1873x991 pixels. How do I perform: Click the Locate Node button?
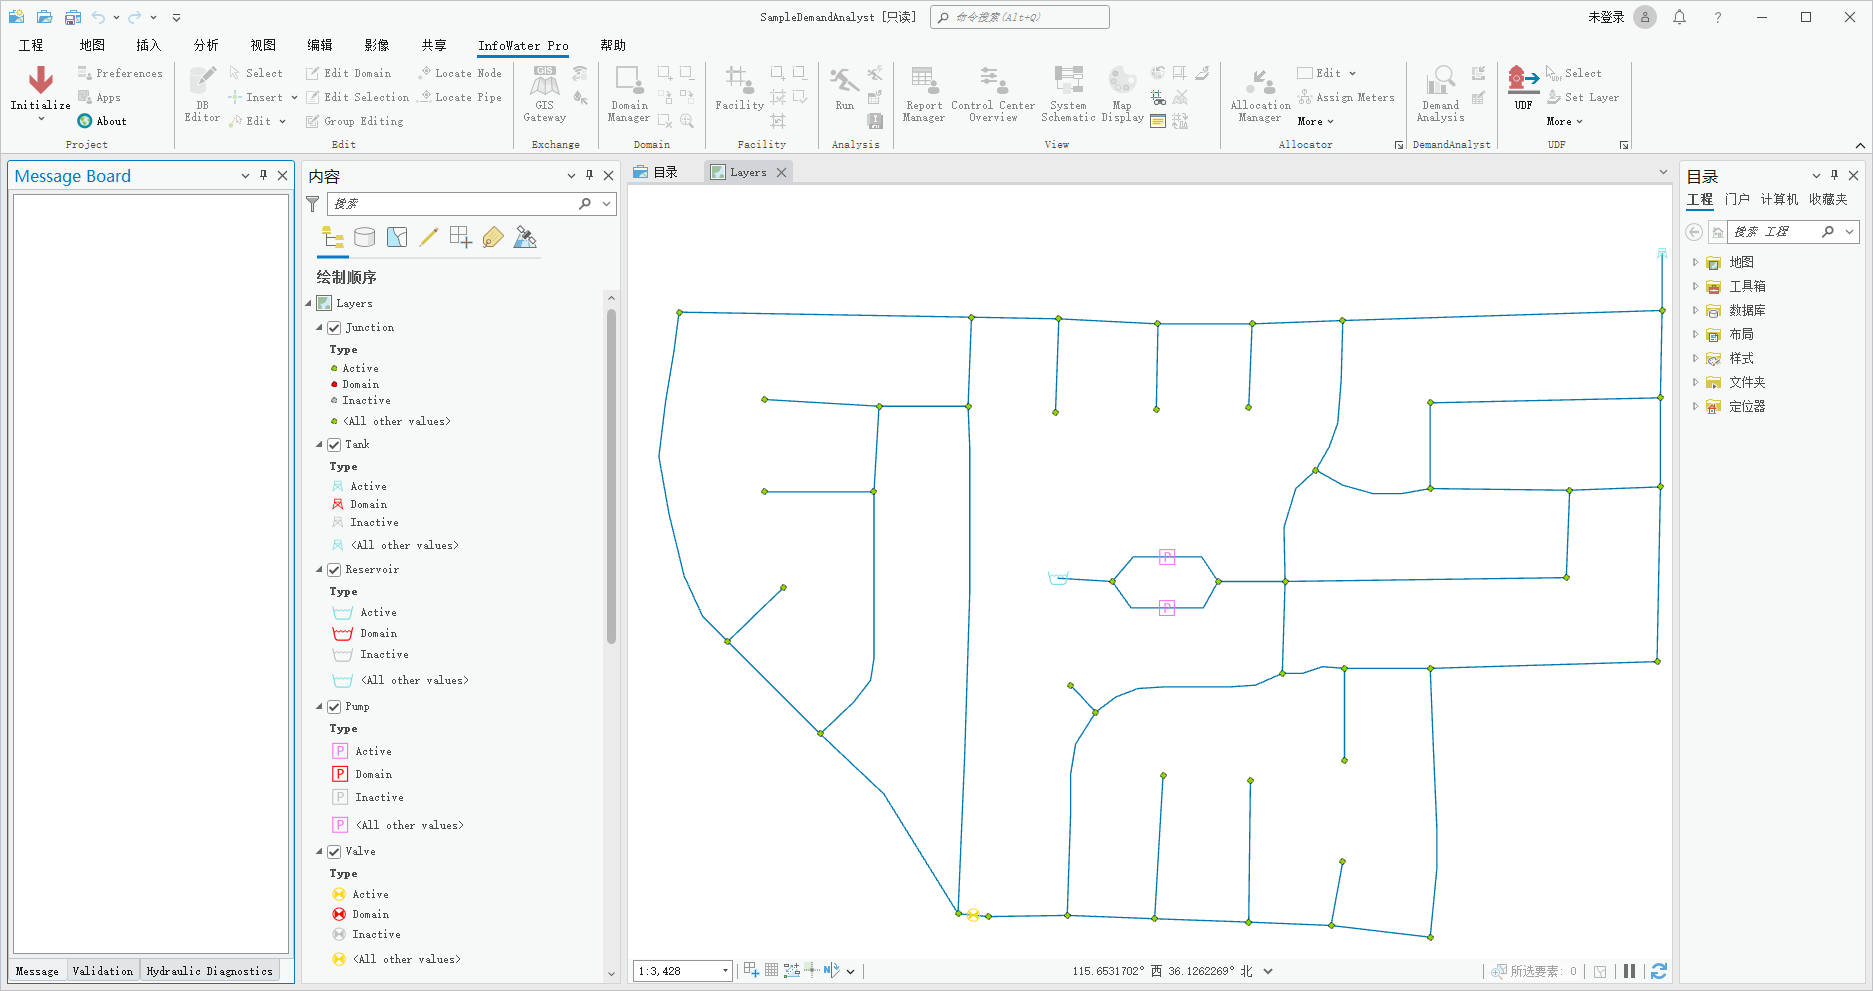pyautogui.click(x=460, y=73)
